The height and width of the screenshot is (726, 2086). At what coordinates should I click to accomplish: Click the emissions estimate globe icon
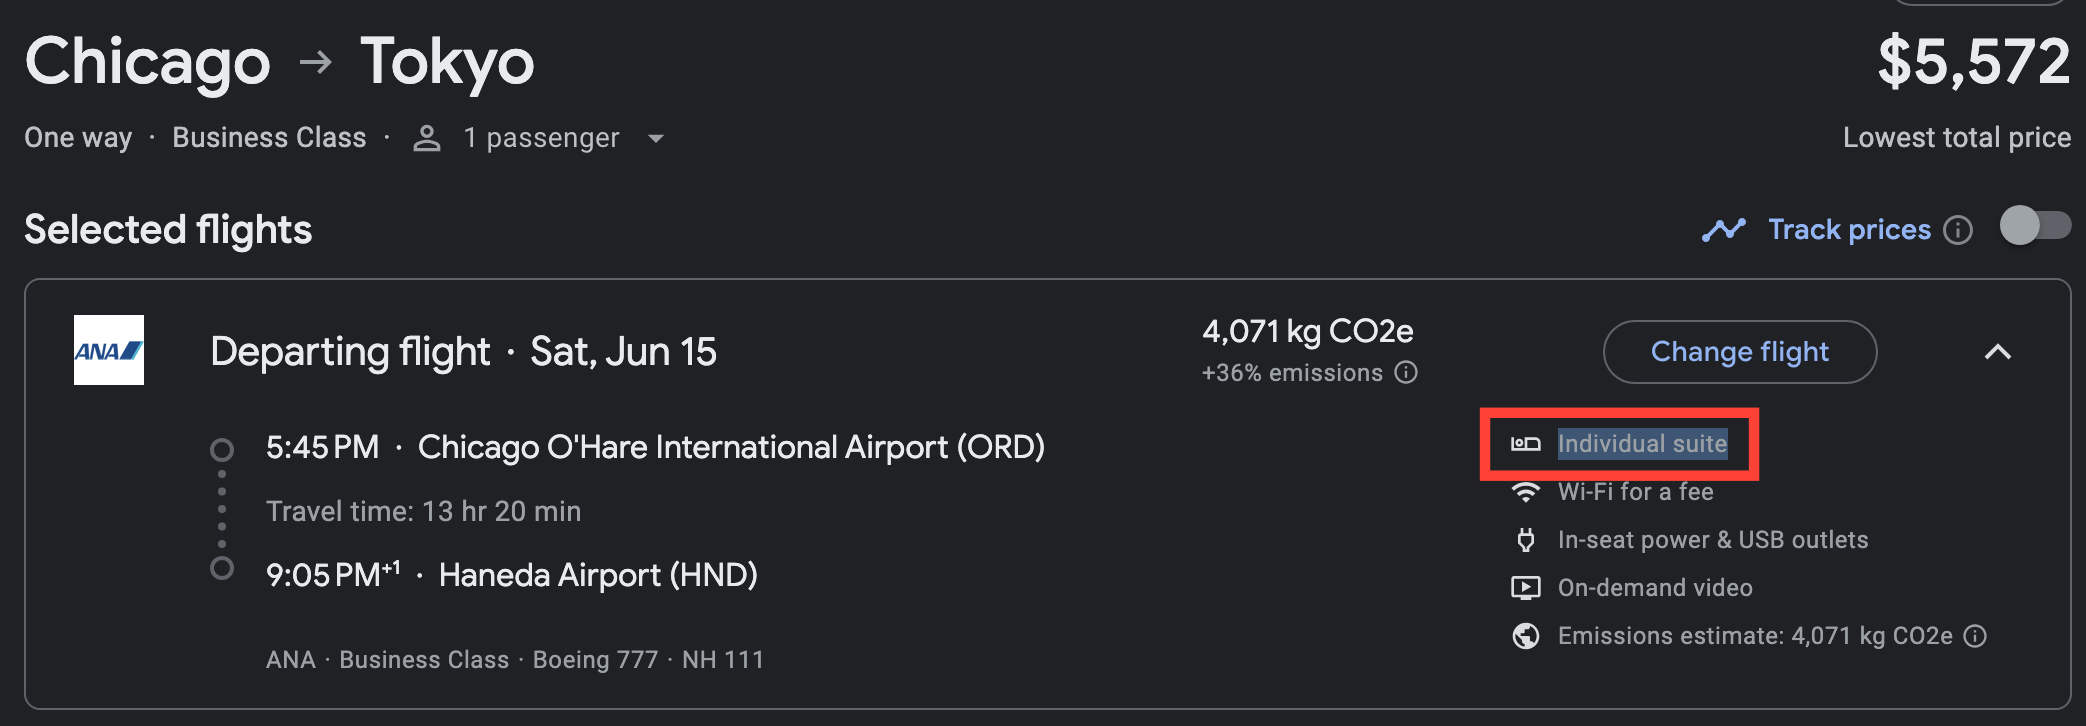(1525, 636)
